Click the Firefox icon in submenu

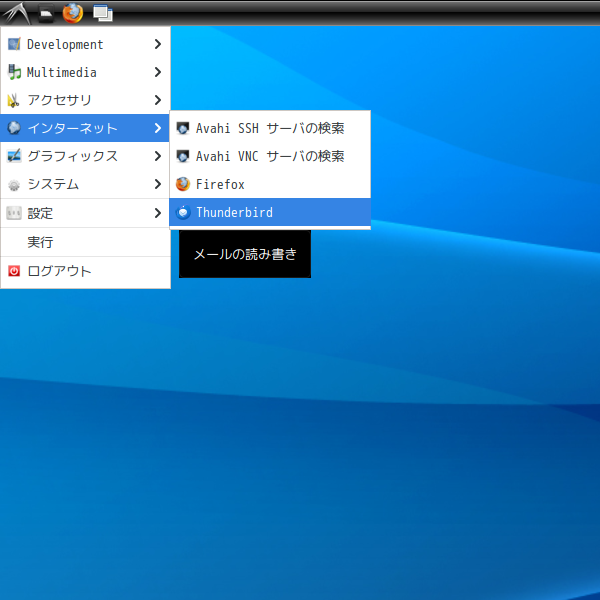point(183,184)
